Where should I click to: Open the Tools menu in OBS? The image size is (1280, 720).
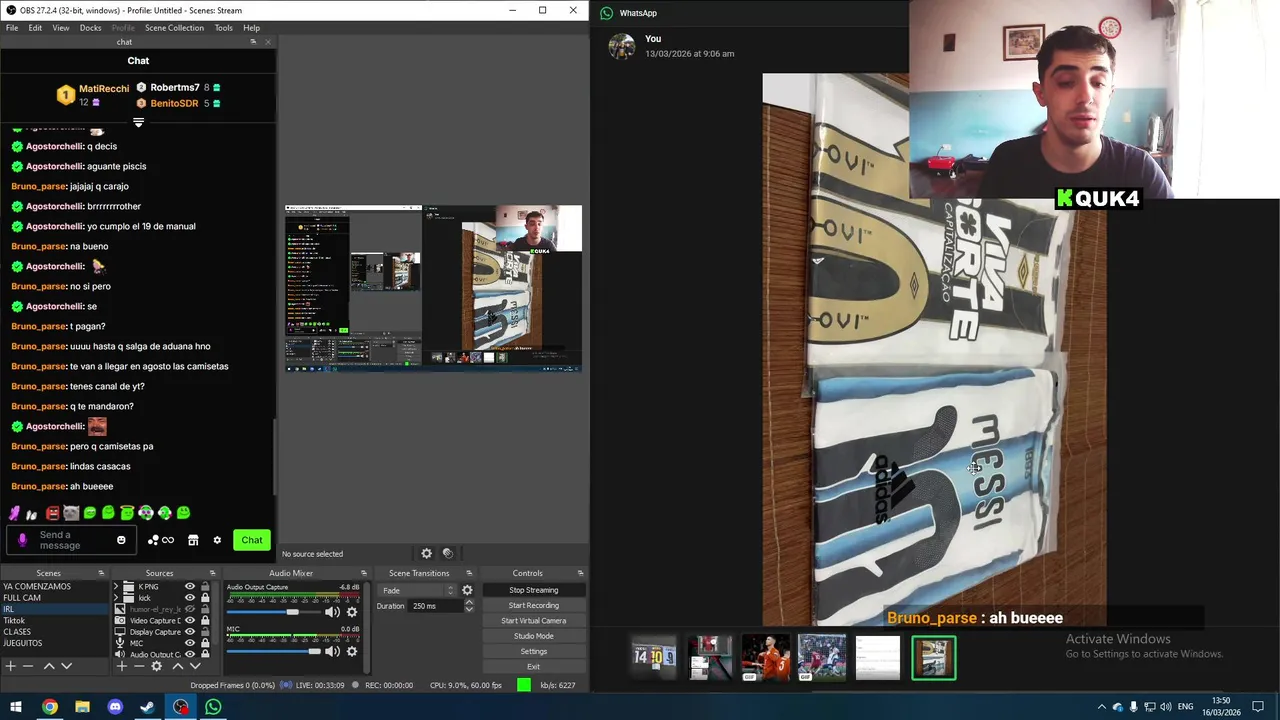click(x=224, y=28)
